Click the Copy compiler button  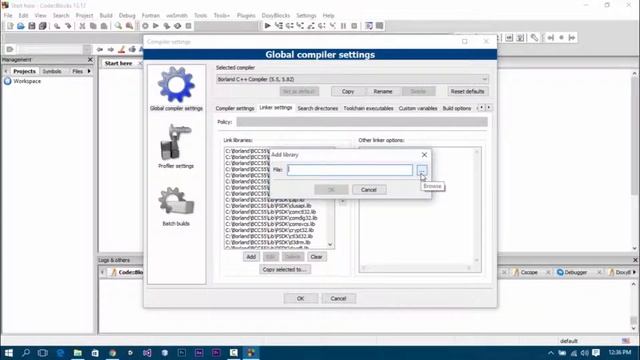(x=348, y=91)
